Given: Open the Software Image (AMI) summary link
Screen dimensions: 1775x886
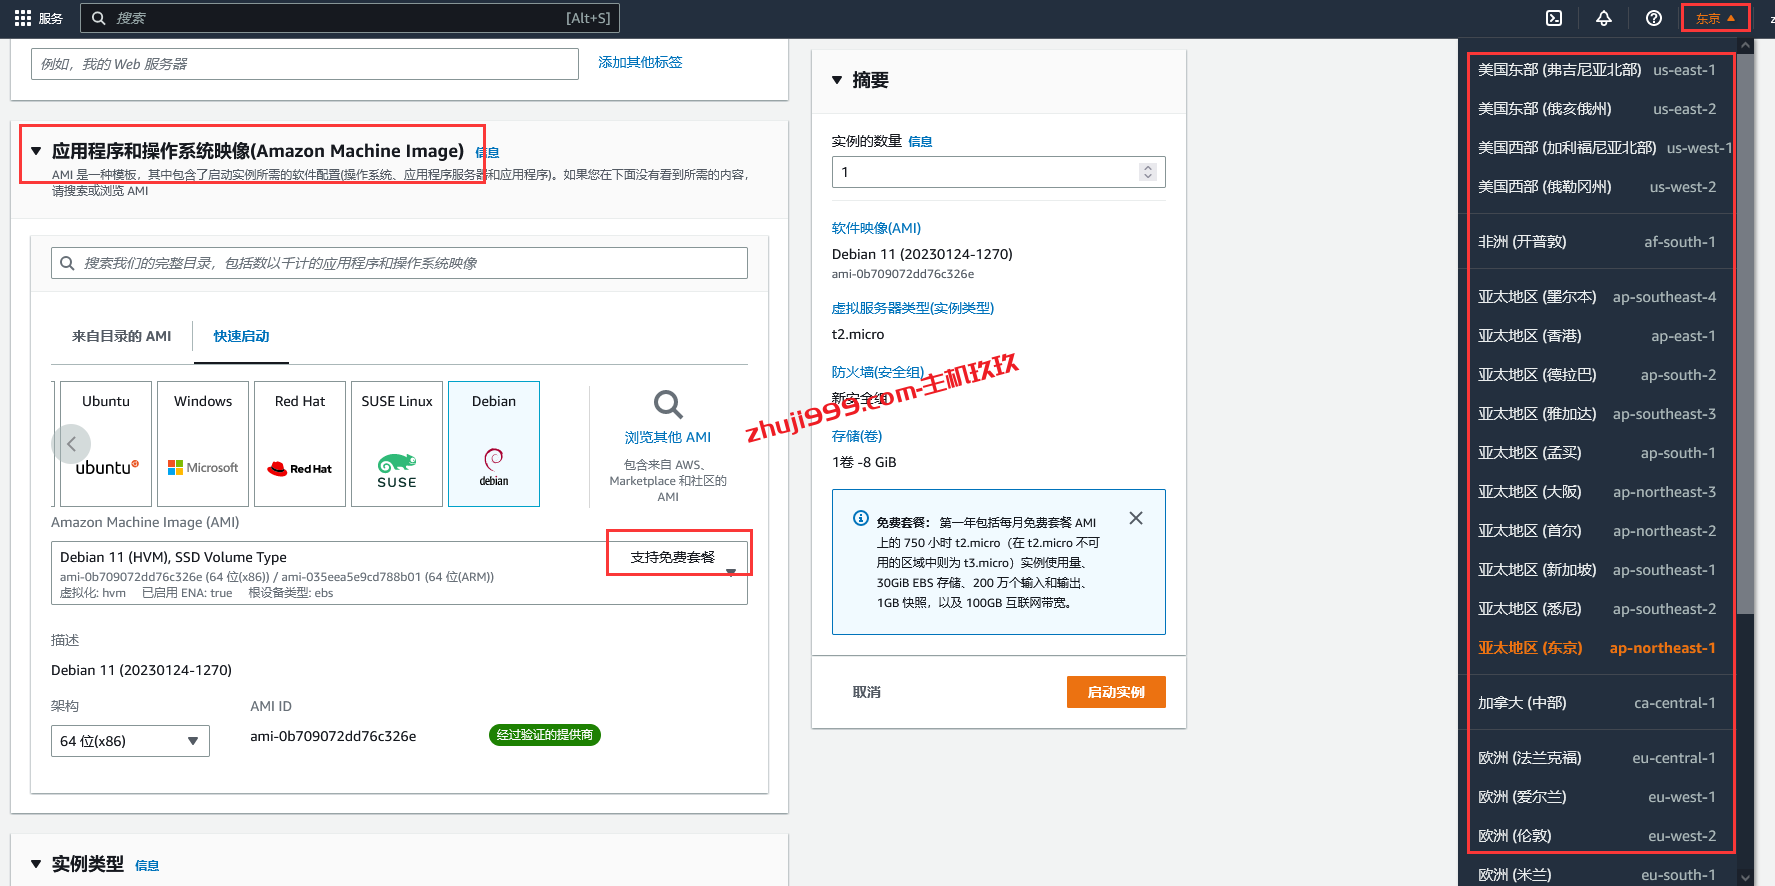Looking at the screenshot, I should (x=876, y=228).
